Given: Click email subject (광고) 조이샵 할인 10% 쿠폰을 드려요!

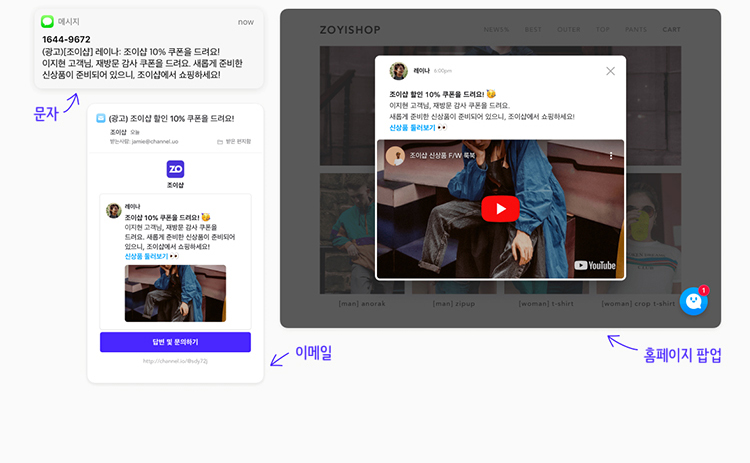Looking at the screenshot, I should pos(171,119).
